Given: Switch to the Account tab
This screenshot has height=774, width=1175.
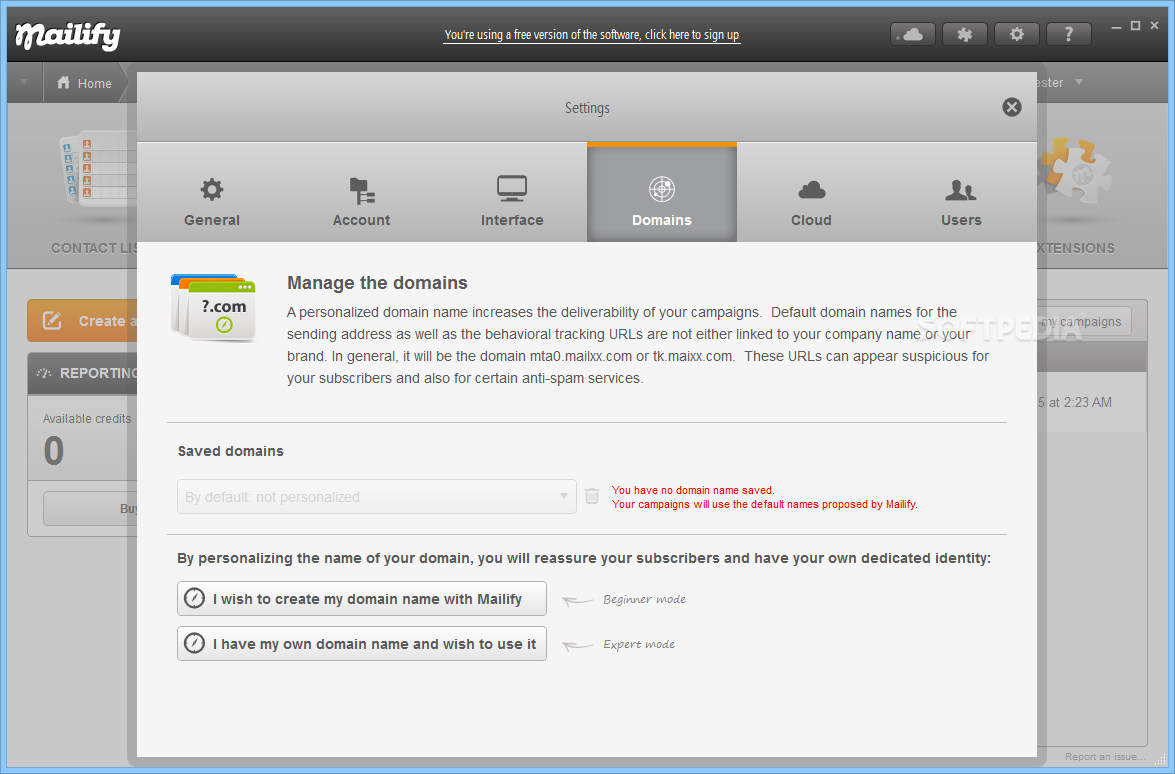Looking at the screenshot, I should click(x=362, y=193).
